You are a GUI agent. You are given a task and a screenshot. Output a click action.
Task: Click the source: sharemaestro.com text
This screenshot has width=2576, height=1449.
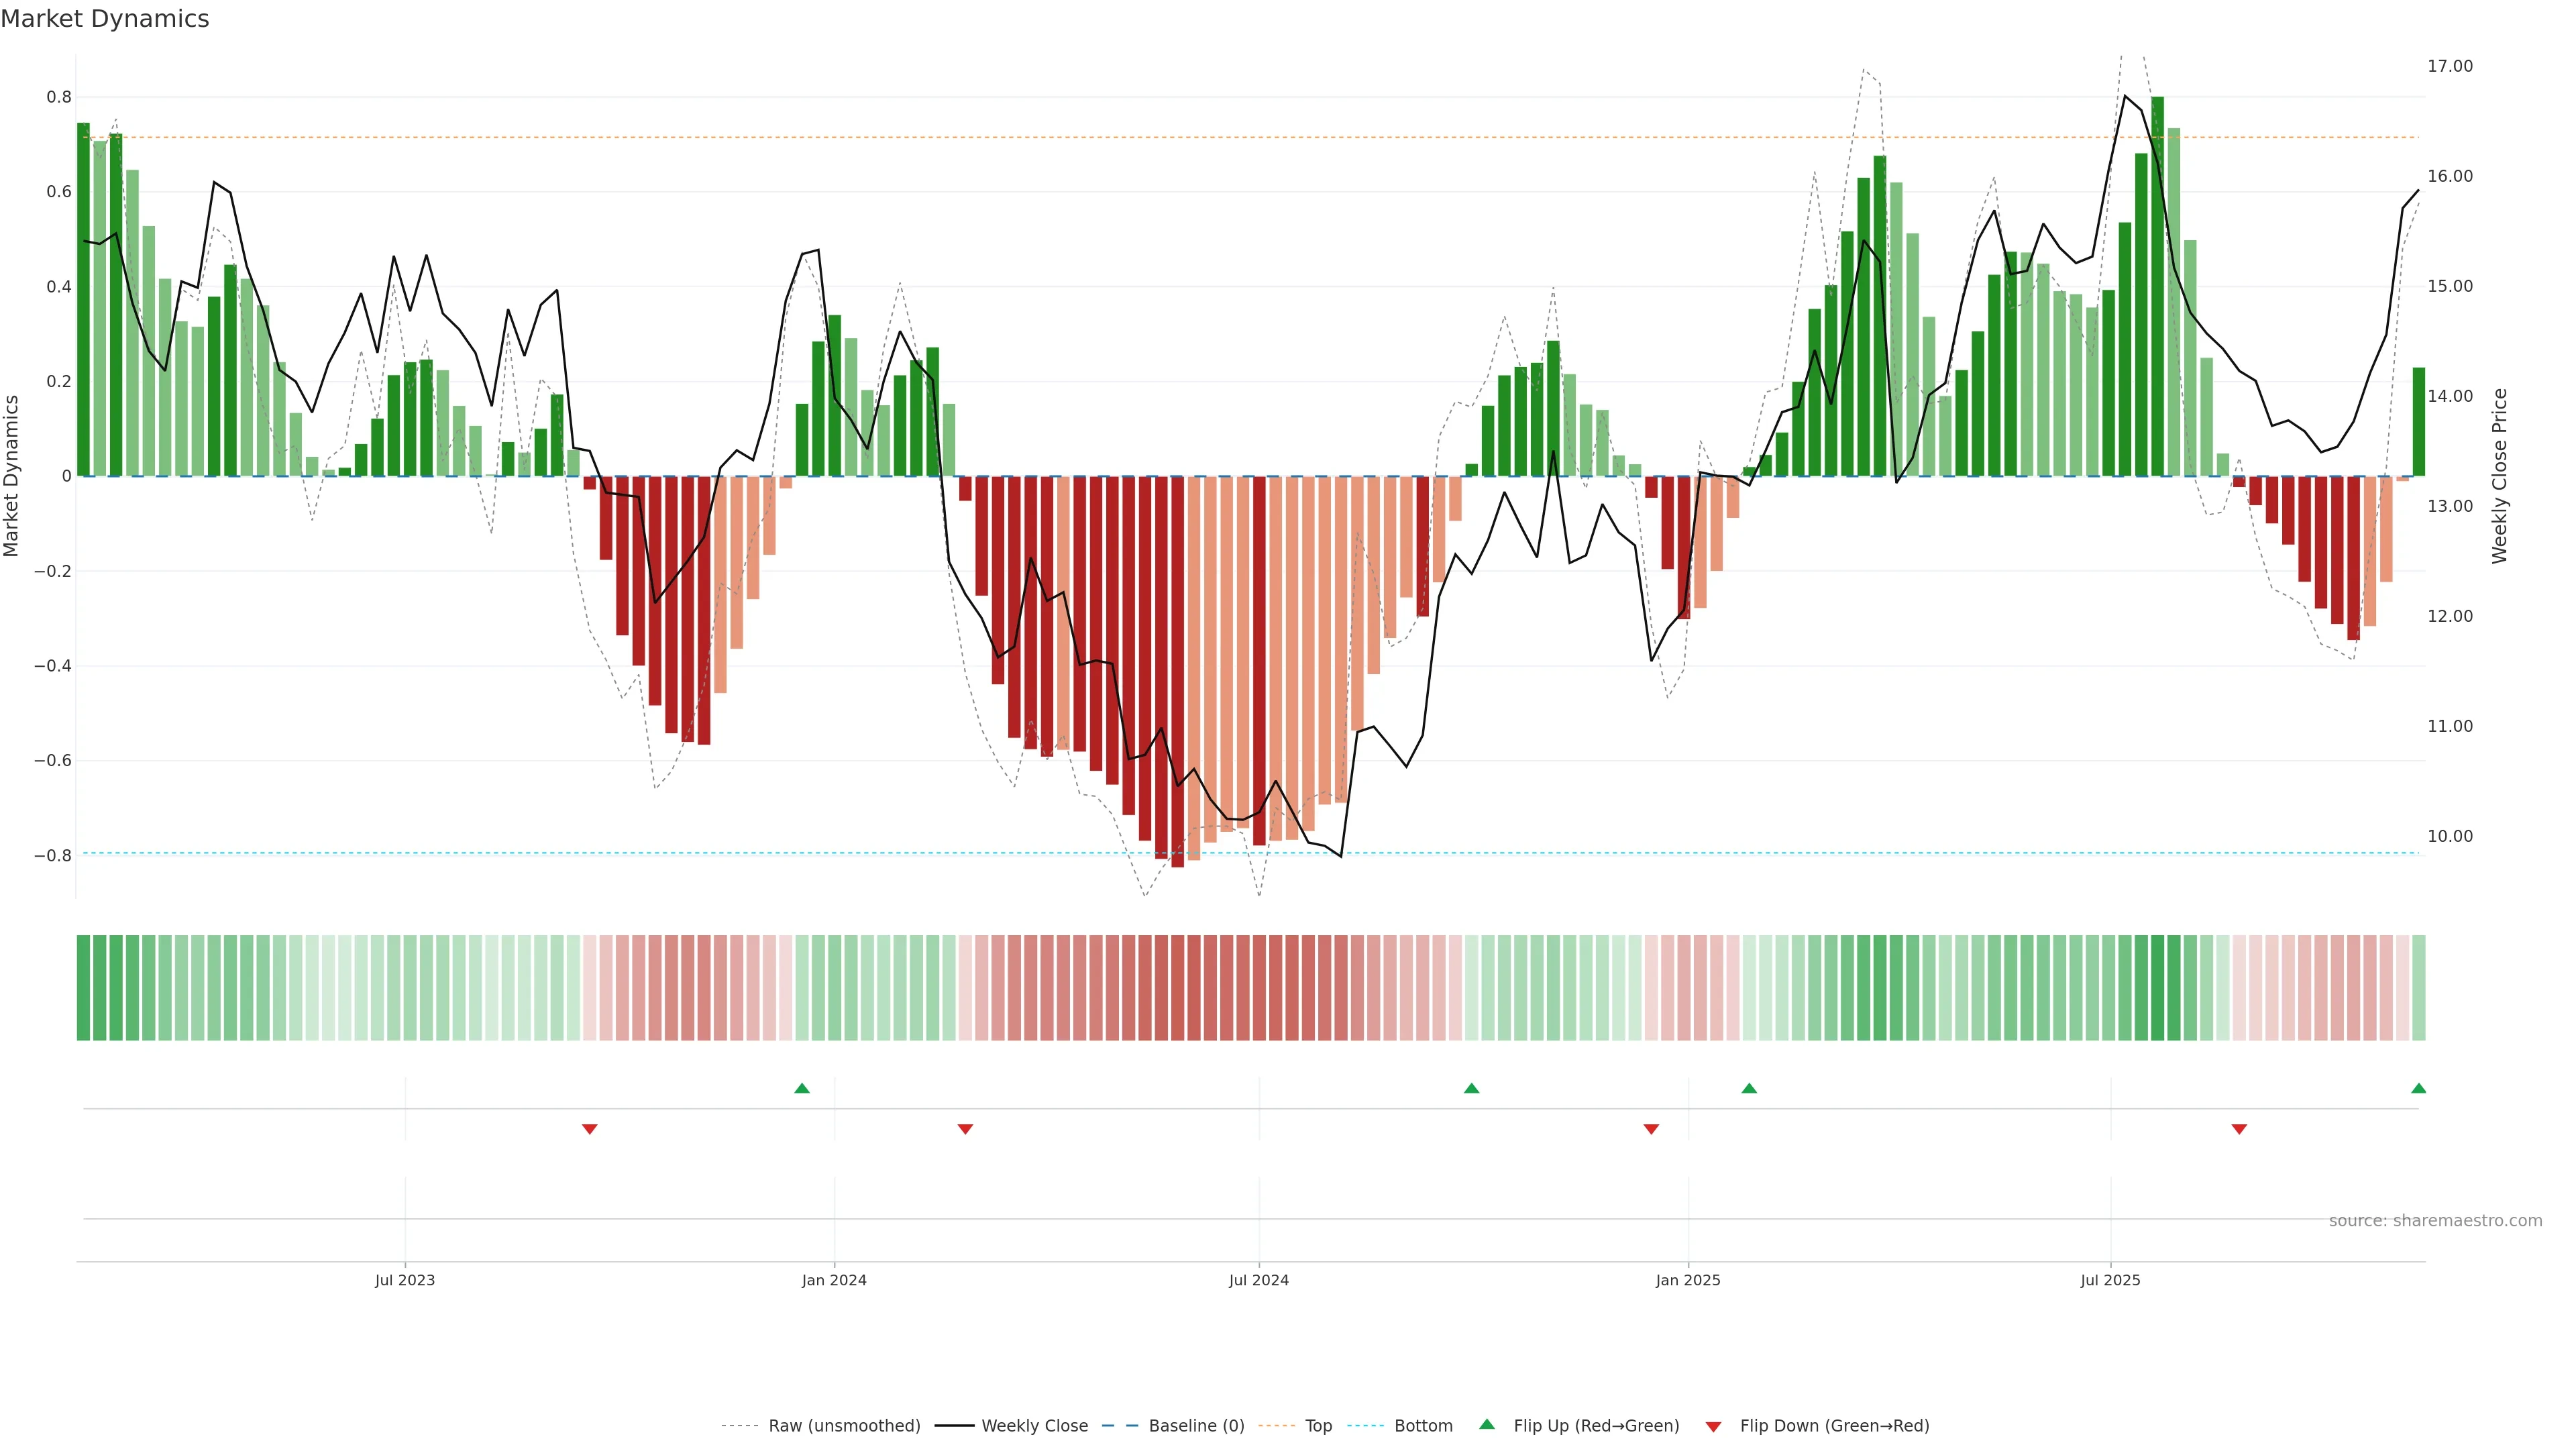point(2435,1221)
